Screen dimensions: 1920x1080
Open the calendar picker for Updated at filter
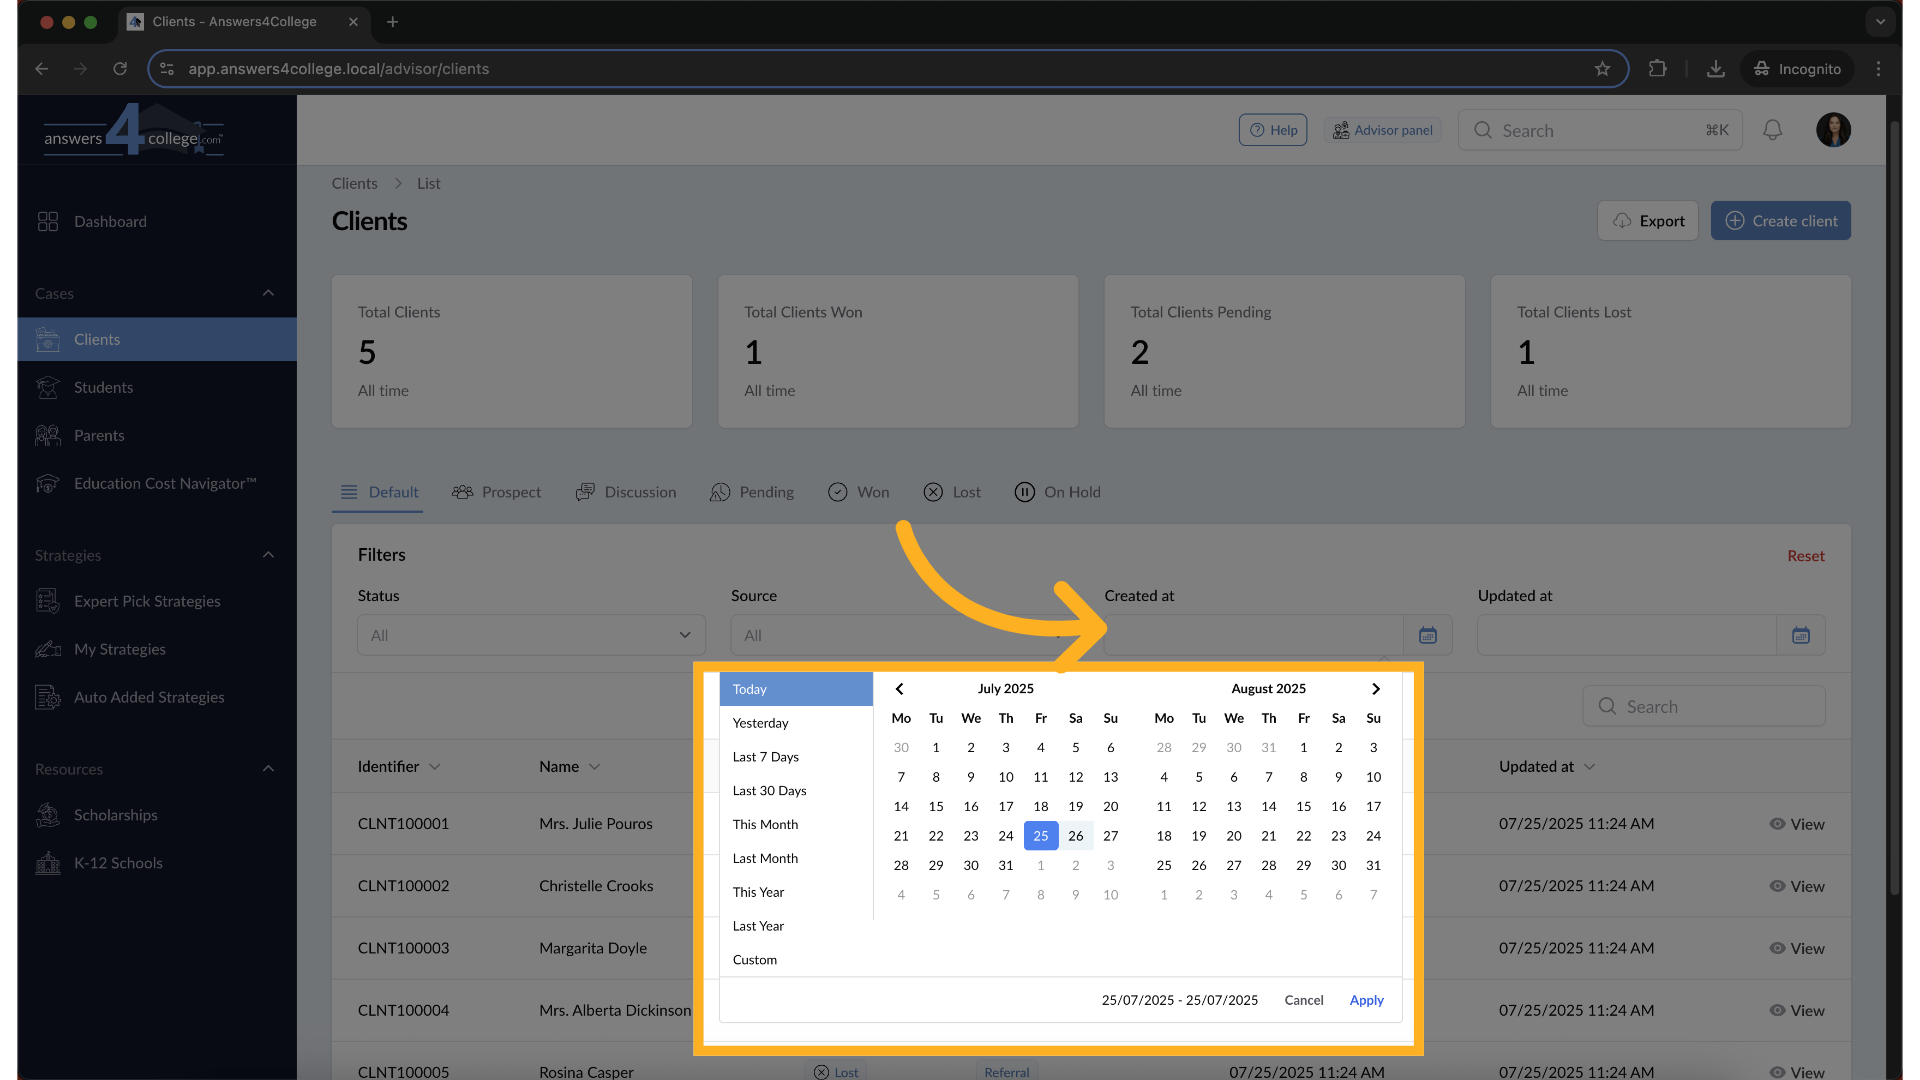(x=1800, y=635)
